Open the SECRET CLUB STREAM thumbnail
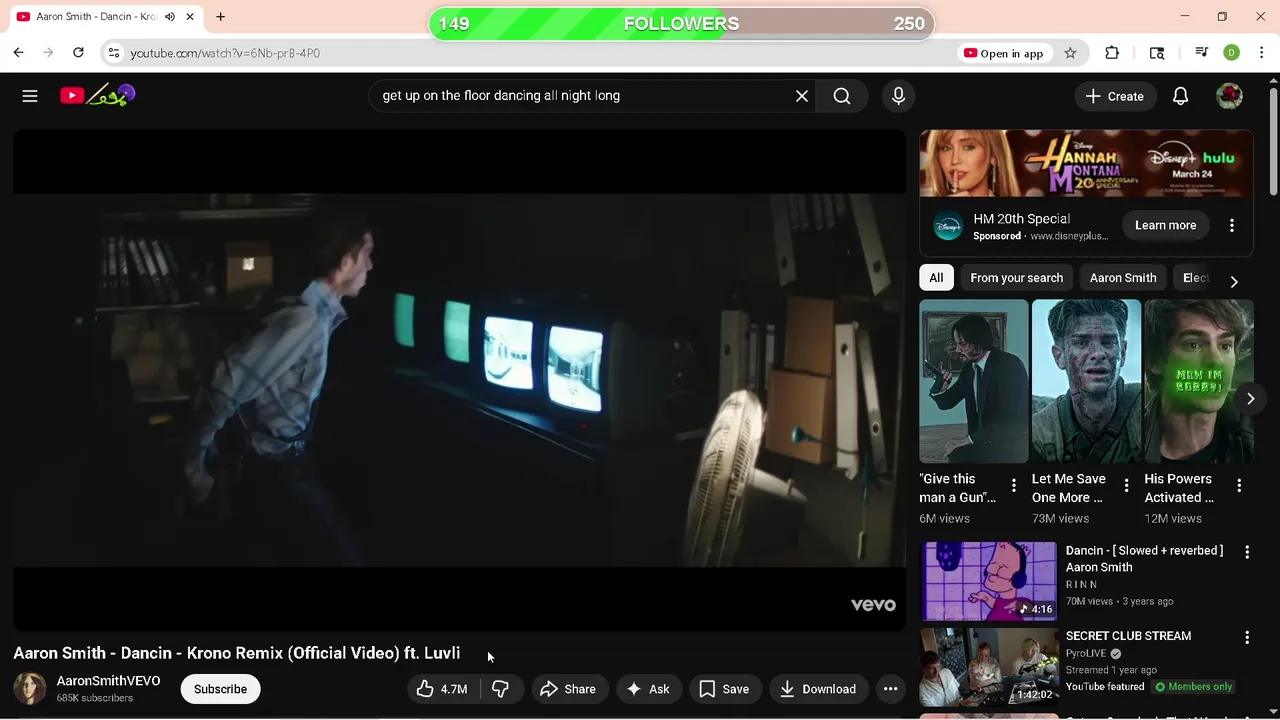1280x720 pixels. (988, 666)
